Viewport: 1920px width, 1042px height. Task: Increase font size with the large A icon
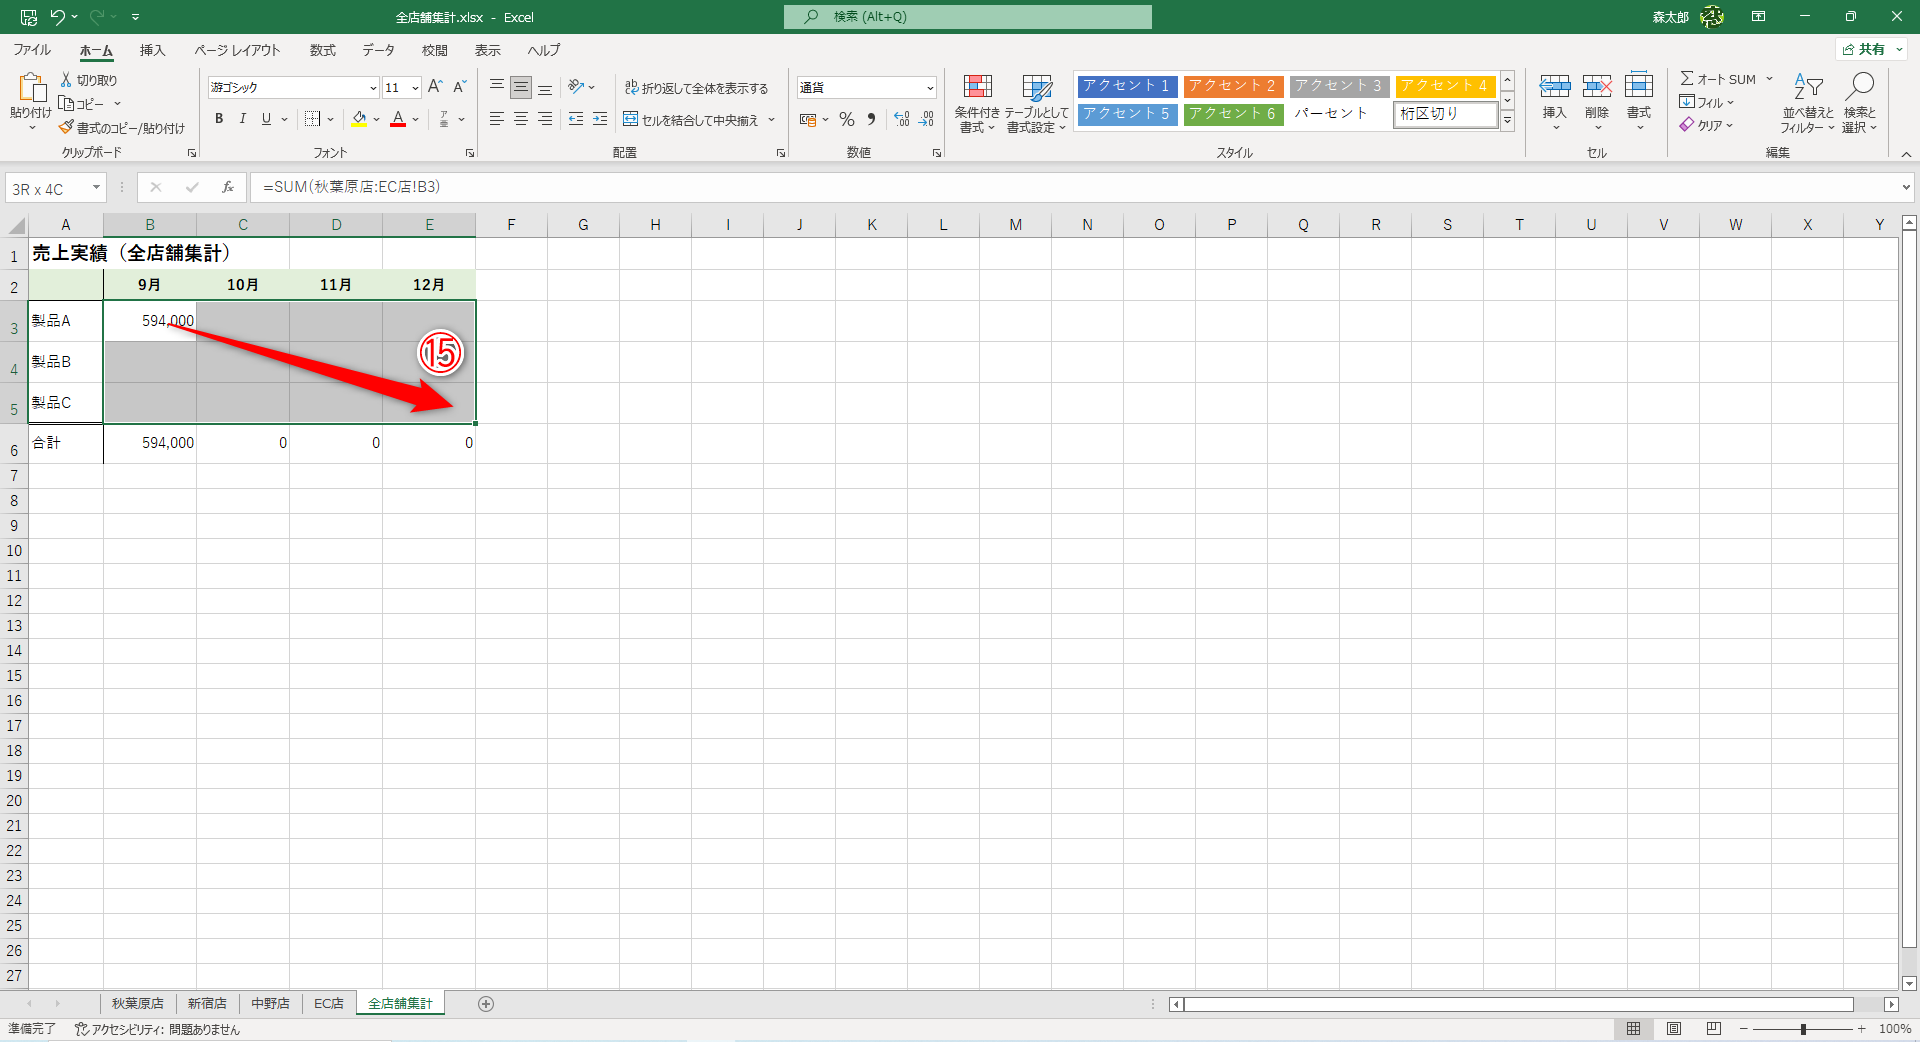[x=435, y=87]
